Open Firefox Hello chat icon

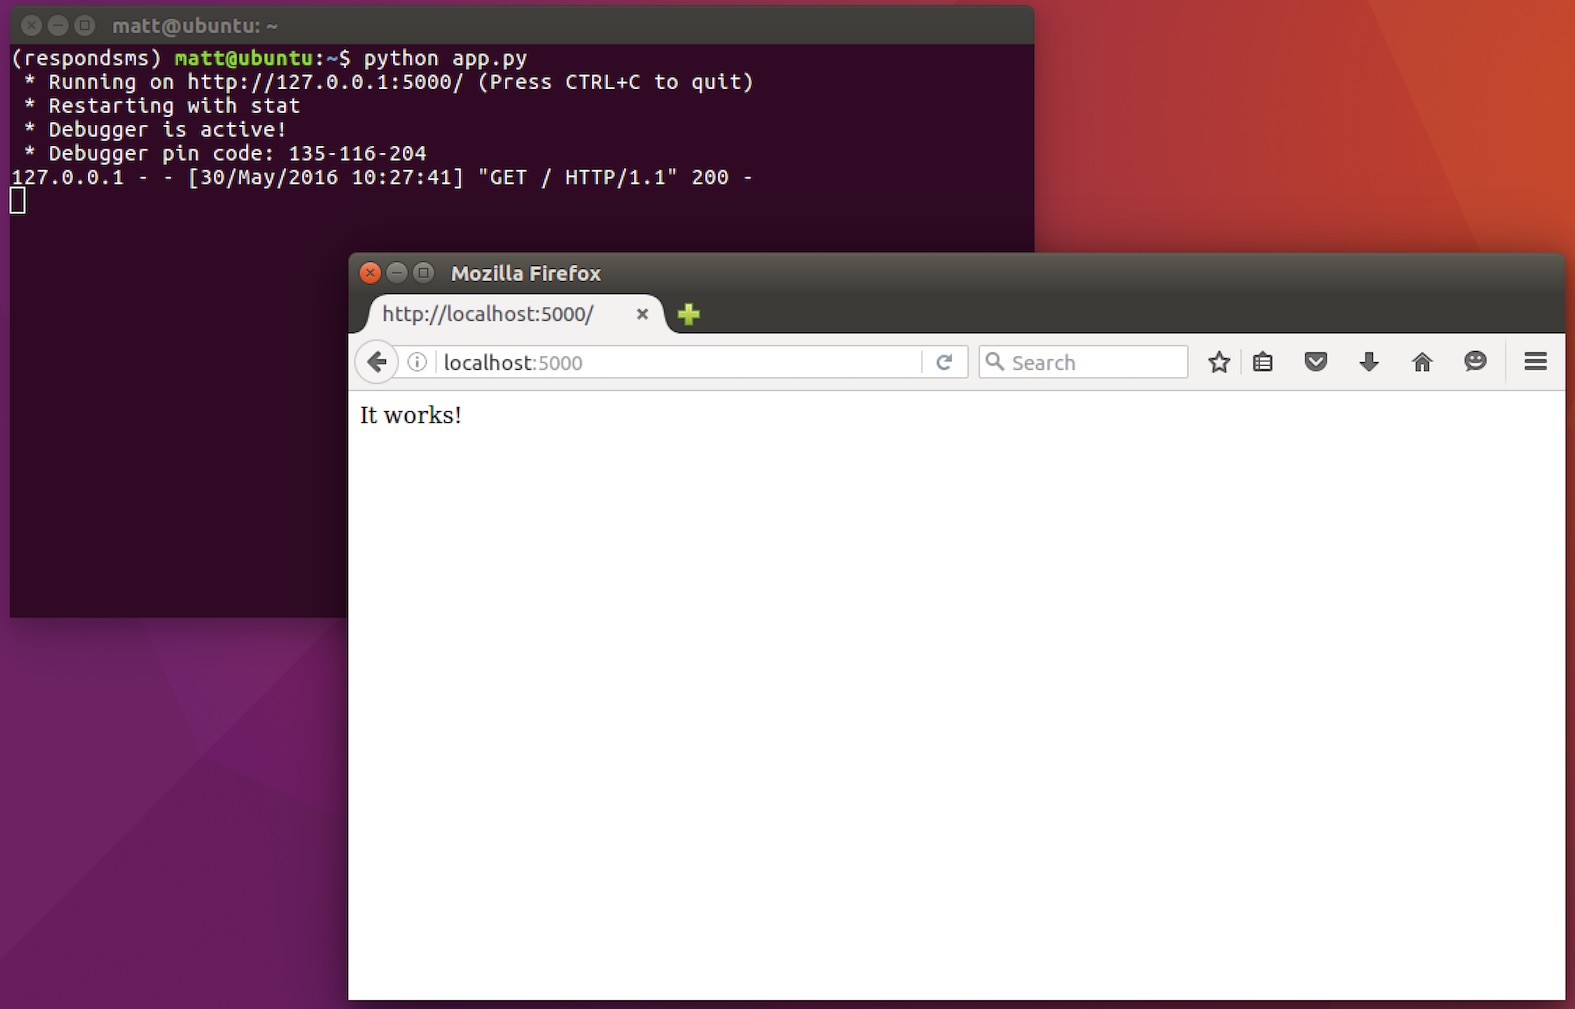[x=1475, y=361]
